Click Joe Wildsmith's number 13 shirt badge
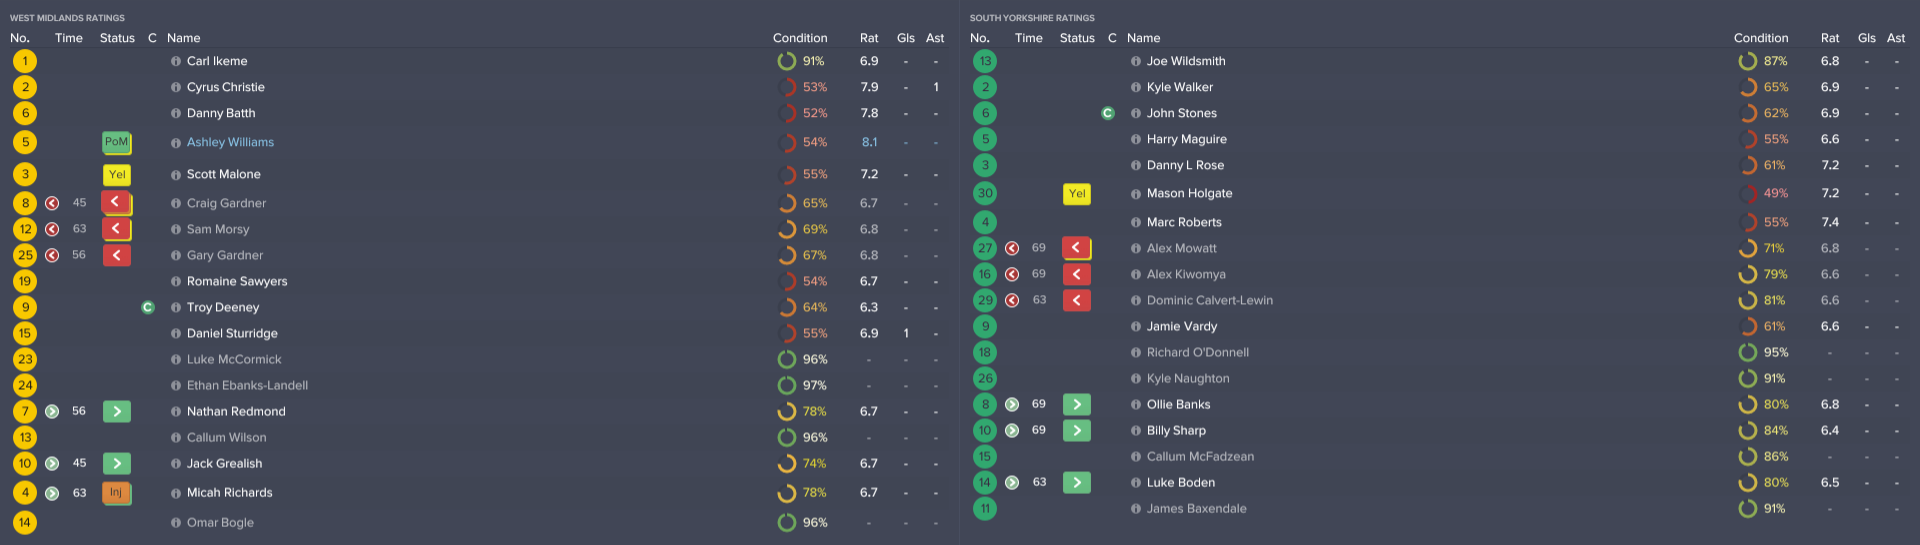 985,61
